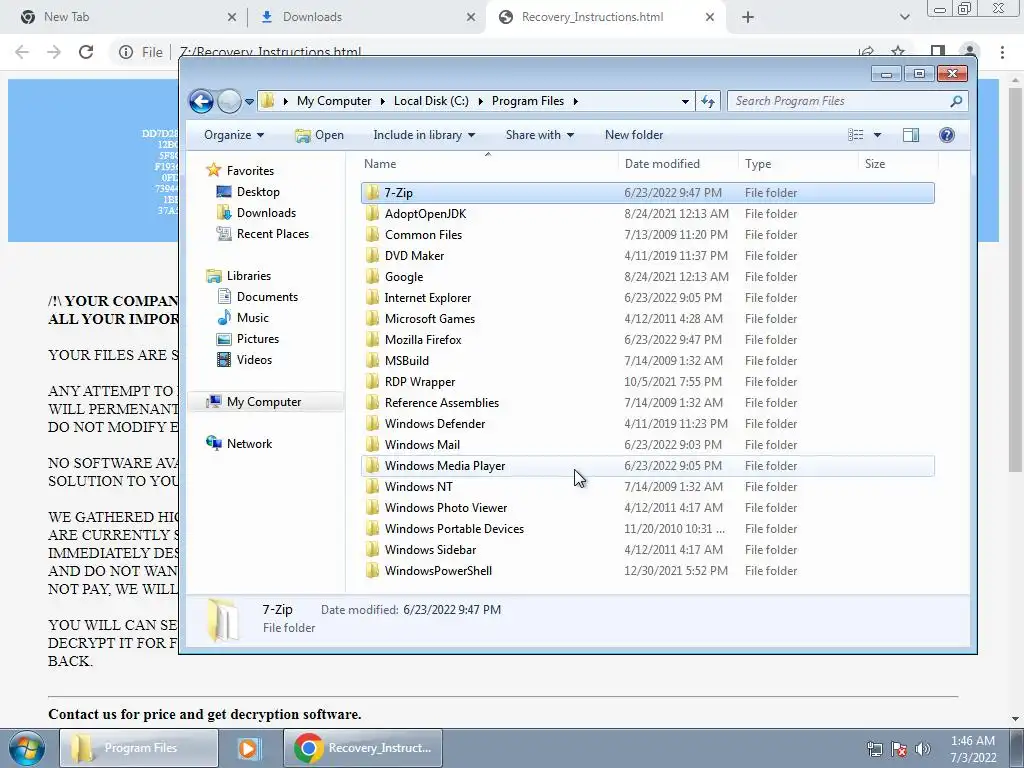Select the Mozilla Firefox folder icon
The width and height of the screenshot is (1024, 768).
[372, 340]
